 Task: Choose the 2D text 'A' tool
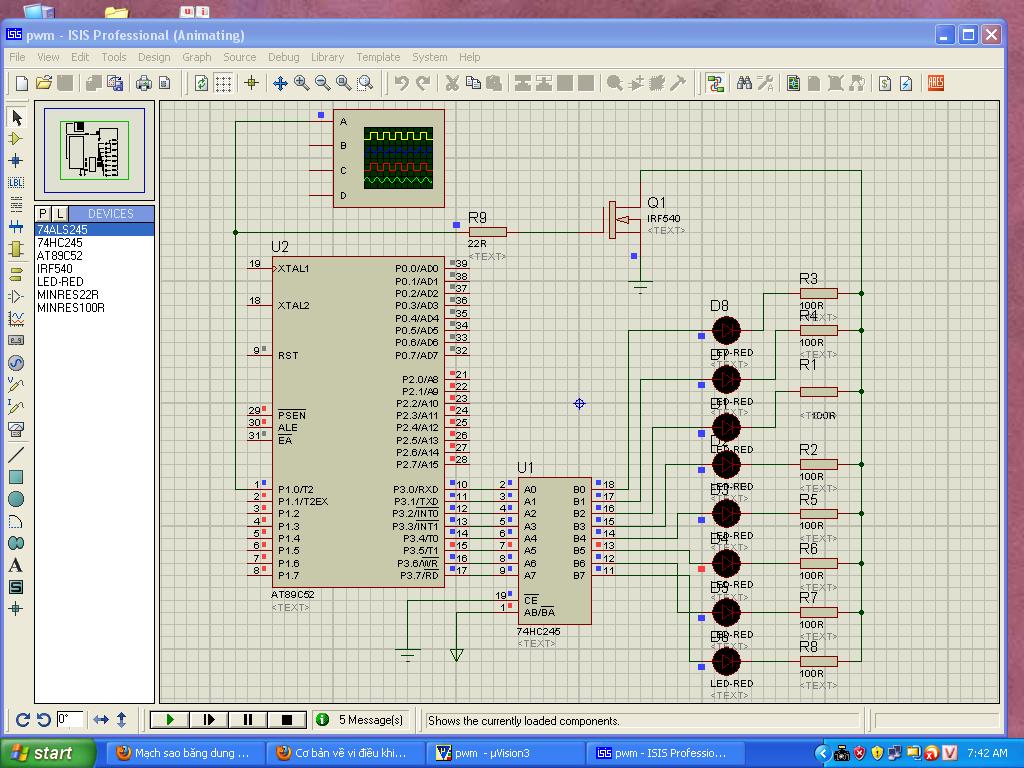[16, 565]
